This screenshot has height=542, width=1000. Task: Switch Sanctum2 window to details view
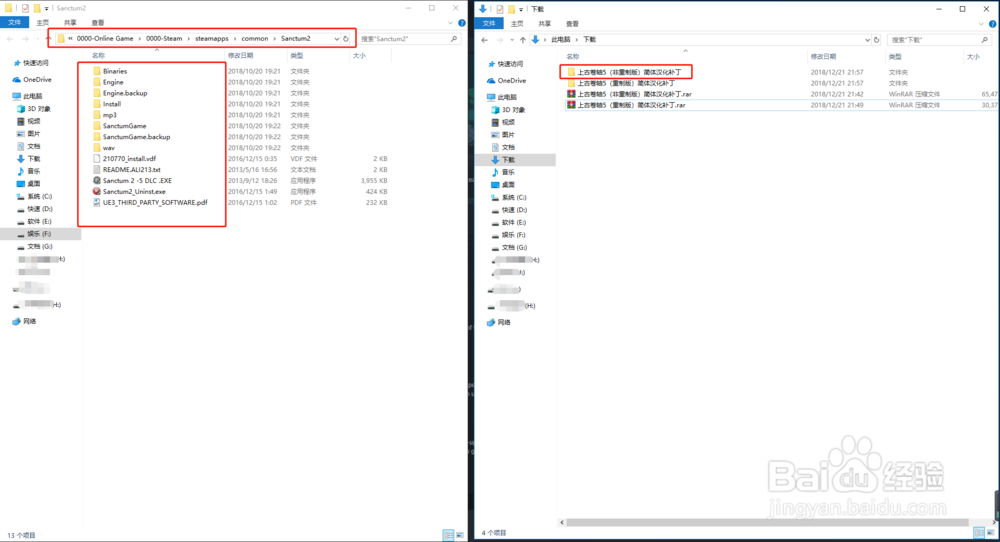click(x=448, y=534)
